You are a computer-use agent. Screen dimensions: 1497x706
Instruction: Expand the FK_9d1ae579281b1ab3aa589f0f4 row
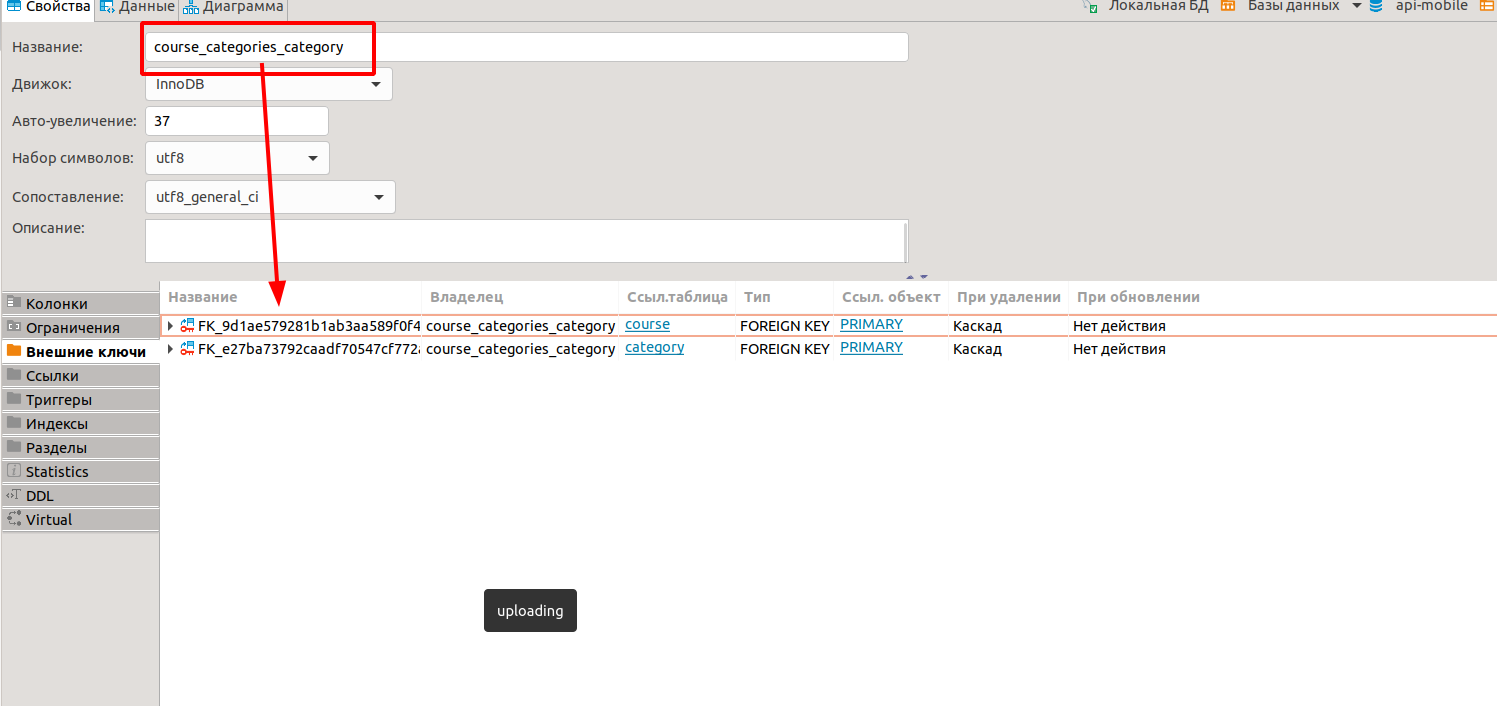click(170, 326)
